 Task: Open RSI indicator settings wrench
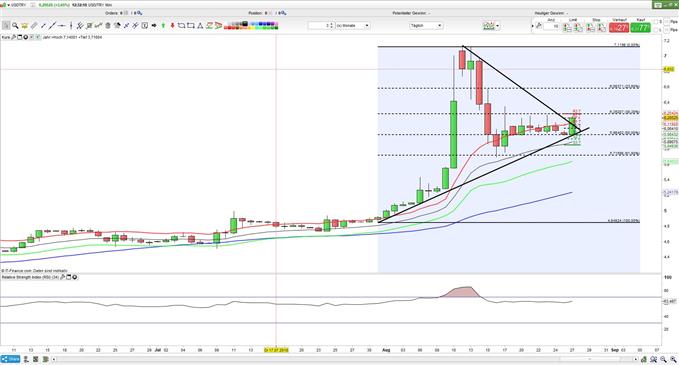[x=62, y=277]
